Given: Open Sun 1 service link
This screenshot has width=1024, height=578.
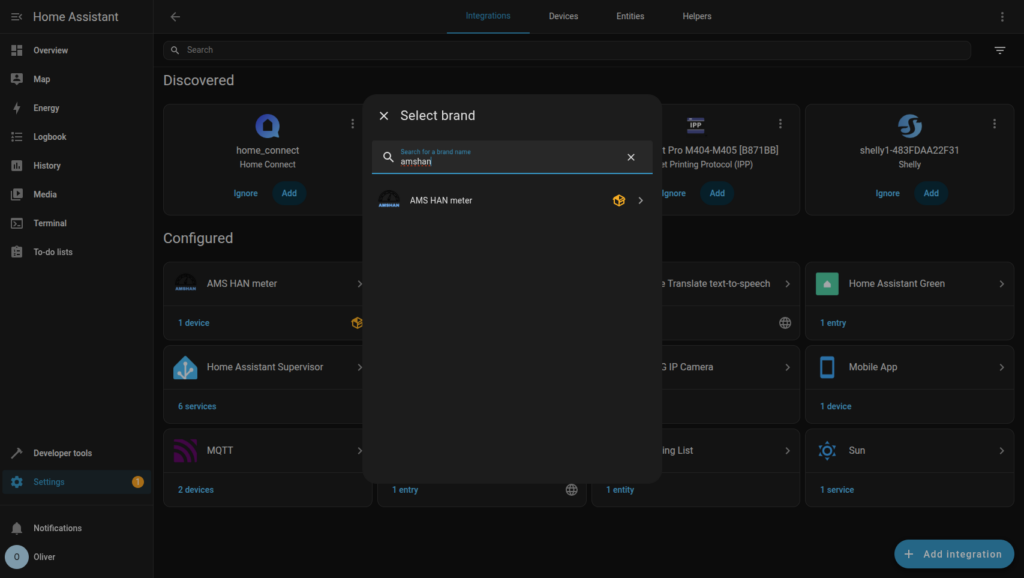Looking at the screenshot, I should pos(837,490).
